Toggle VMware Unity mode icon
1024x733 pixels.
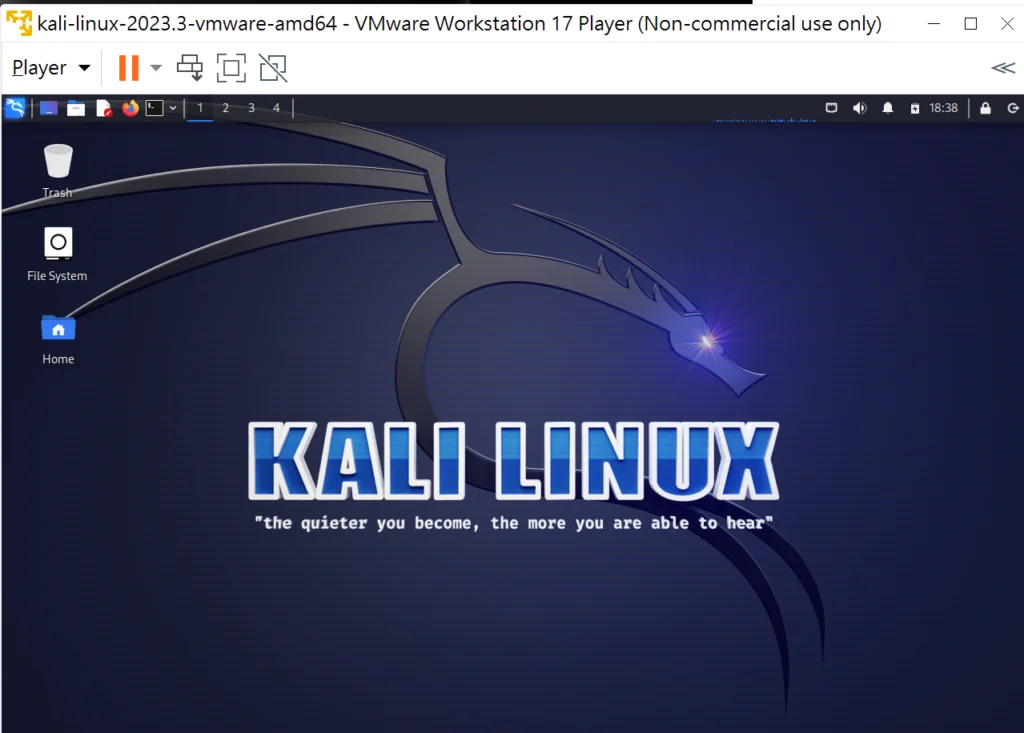pos(273,68)
